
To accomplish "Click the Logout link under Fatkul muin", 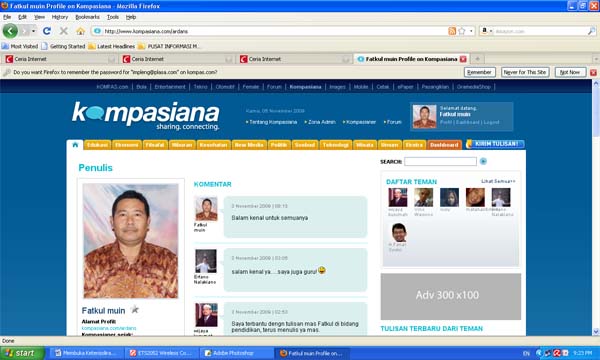I will point(491,122).
